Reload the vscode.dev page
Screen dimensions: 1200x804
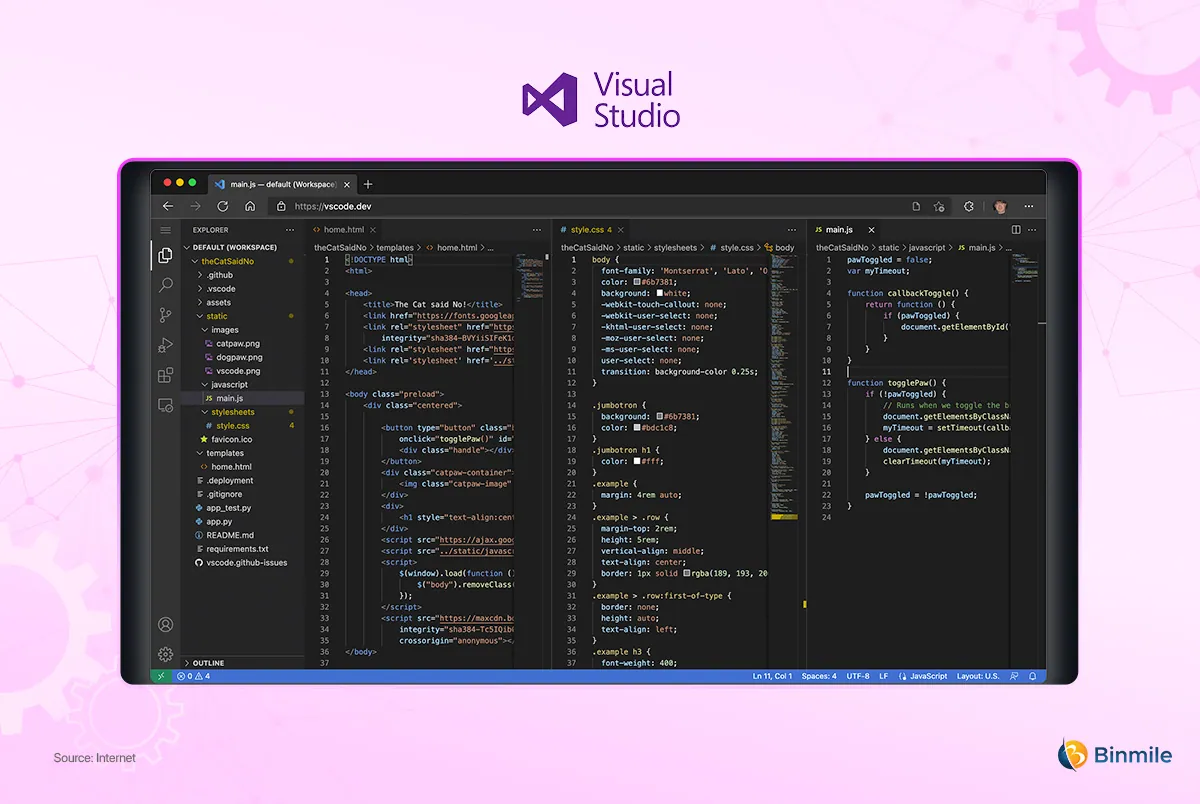coord(222,206)
